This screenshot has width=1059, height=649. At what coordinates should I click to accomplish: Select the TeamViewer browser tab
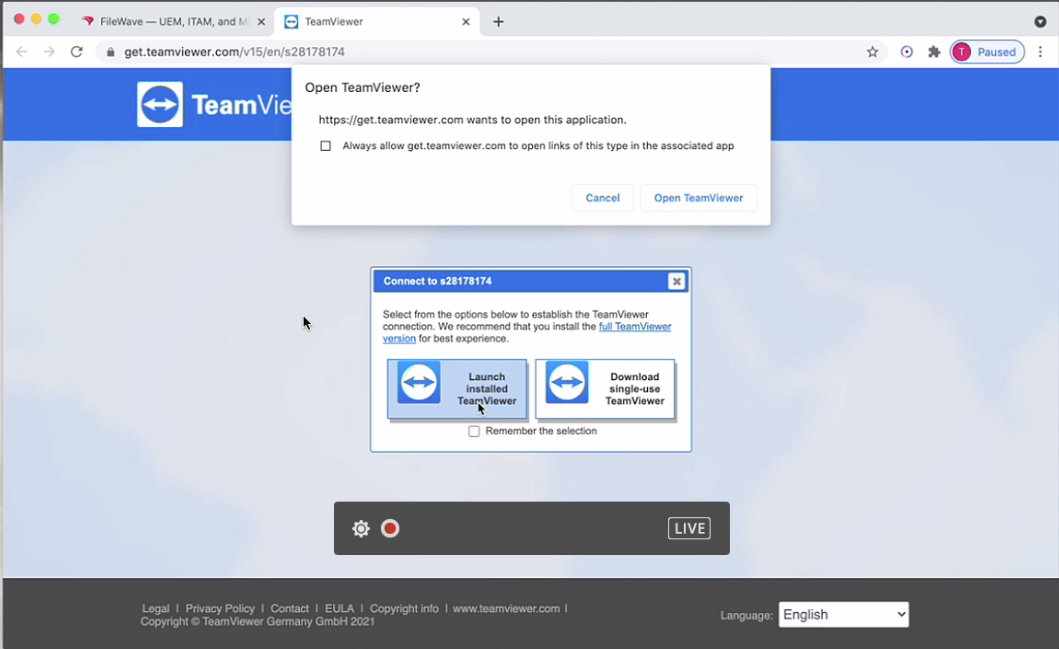pyautogui.click(x=377, y=22)
